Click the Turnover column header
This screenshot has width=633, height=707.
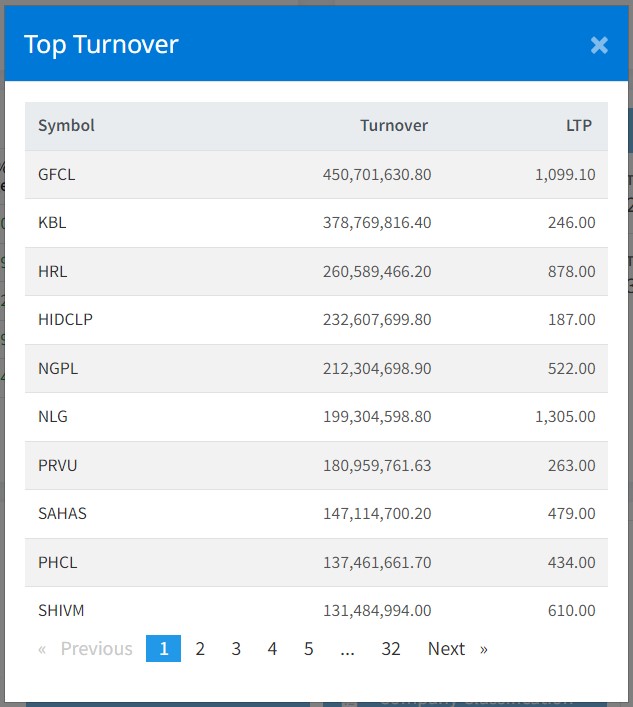(x=394, y=126)
